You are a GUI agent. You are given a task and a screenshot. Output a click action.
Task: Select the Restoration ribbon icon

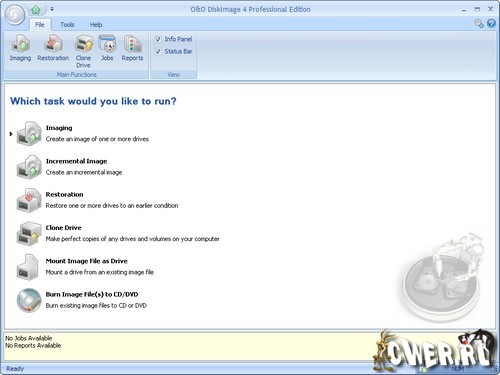53,48
